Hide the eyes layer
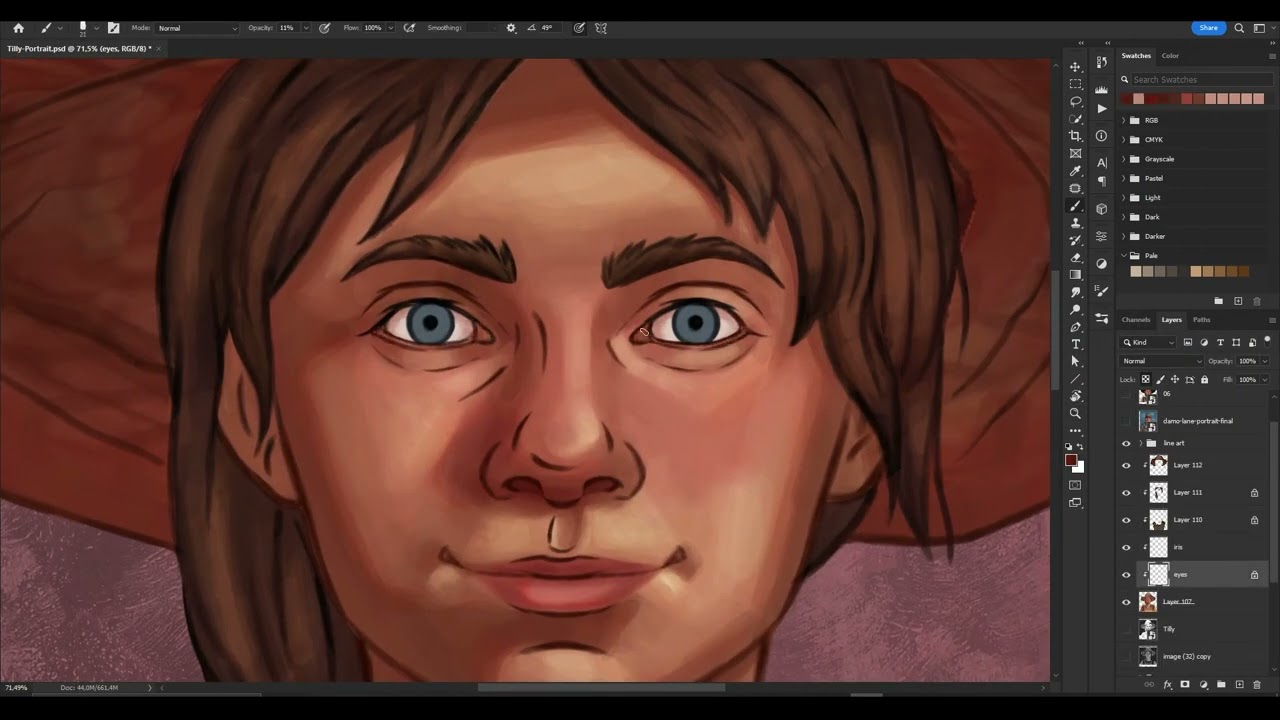The width and height of the screenshot is (1280, 720). coord(1126,575)
